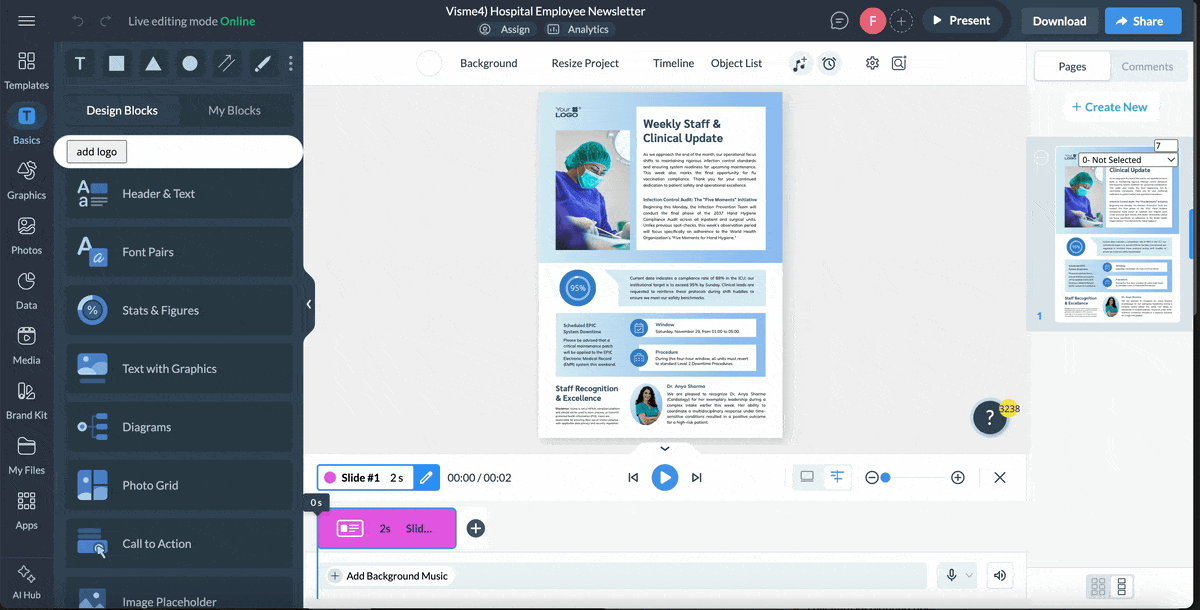The width and height of the screenshot is (1200, 610).
Task: Open the slide selection dropdown above thumbnail
Action: click(1127, 159)
